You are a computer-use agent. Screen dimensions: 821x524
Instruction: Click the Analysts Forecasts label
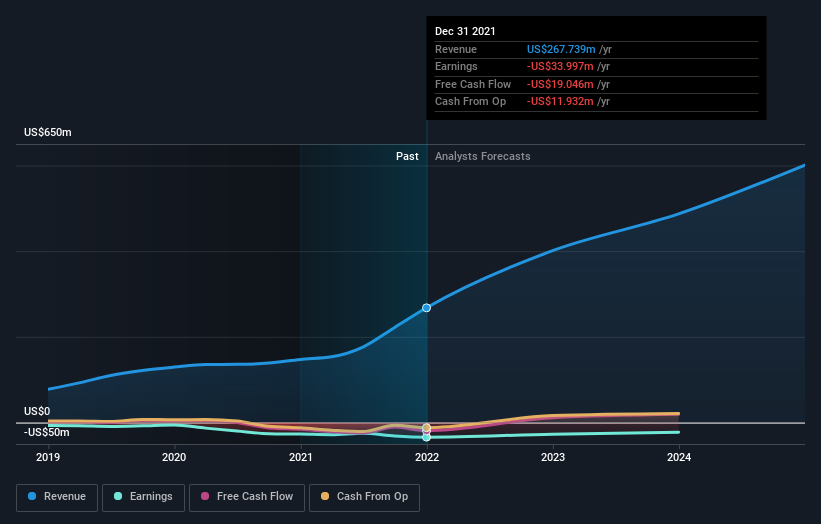point(483,157)
